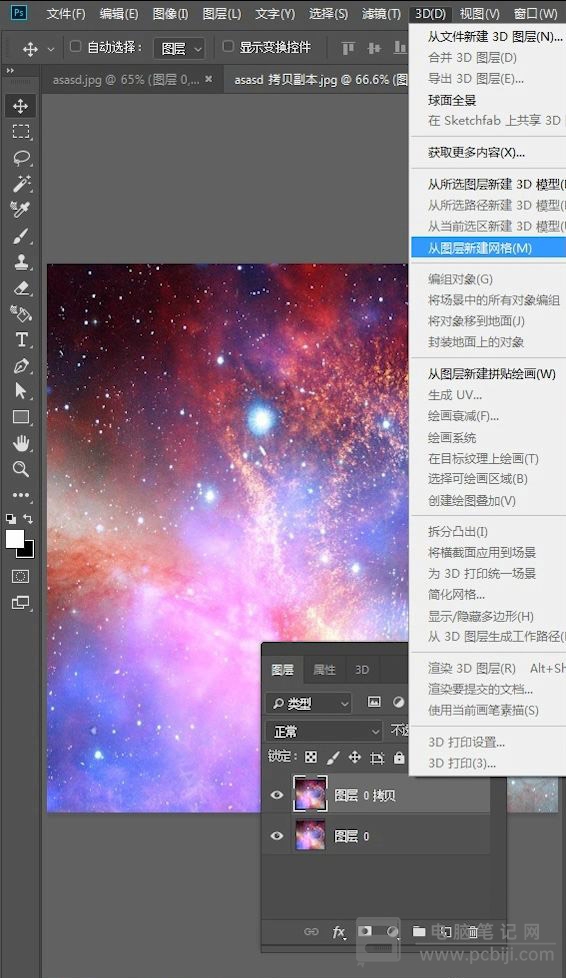Select the Magic Wand tool
Viewport: 566px width, 978px height.
(21, 183)
